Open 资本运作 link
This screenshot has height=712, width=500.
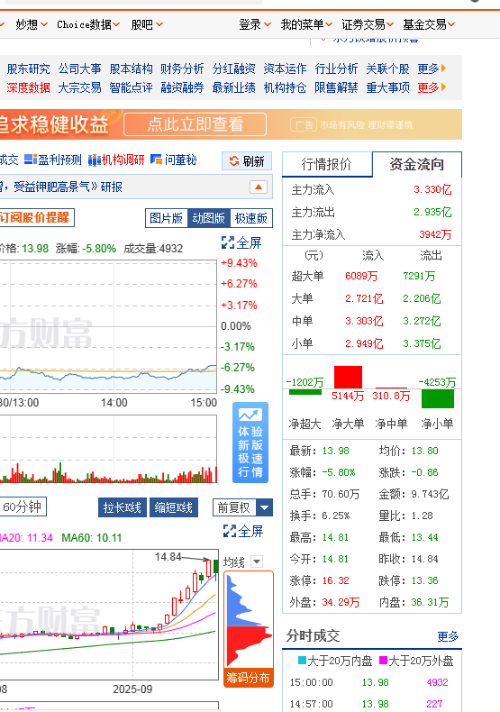285,69
